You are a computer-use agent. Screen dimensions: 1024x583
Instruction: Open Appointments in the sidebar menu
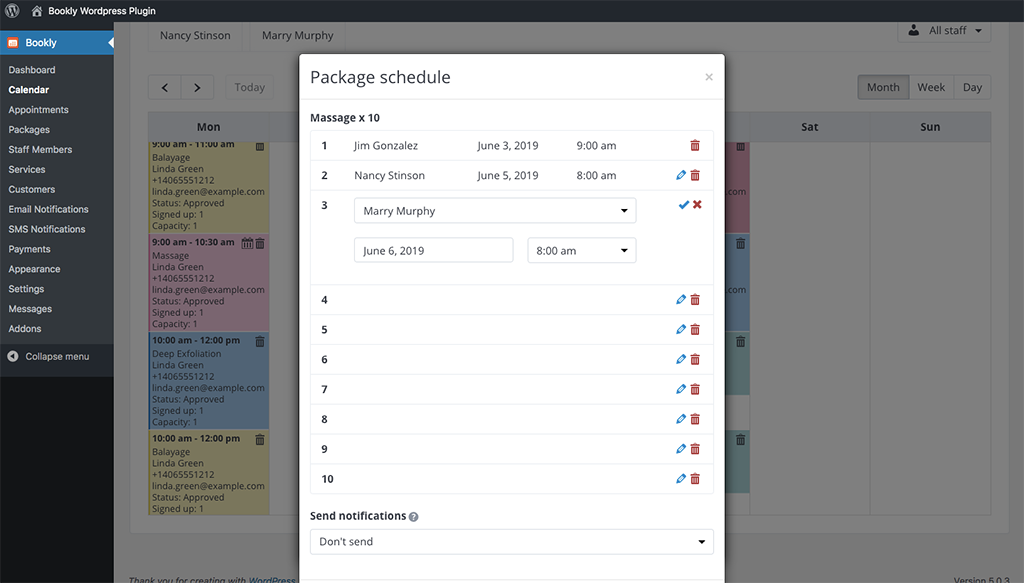click(38, 110)
